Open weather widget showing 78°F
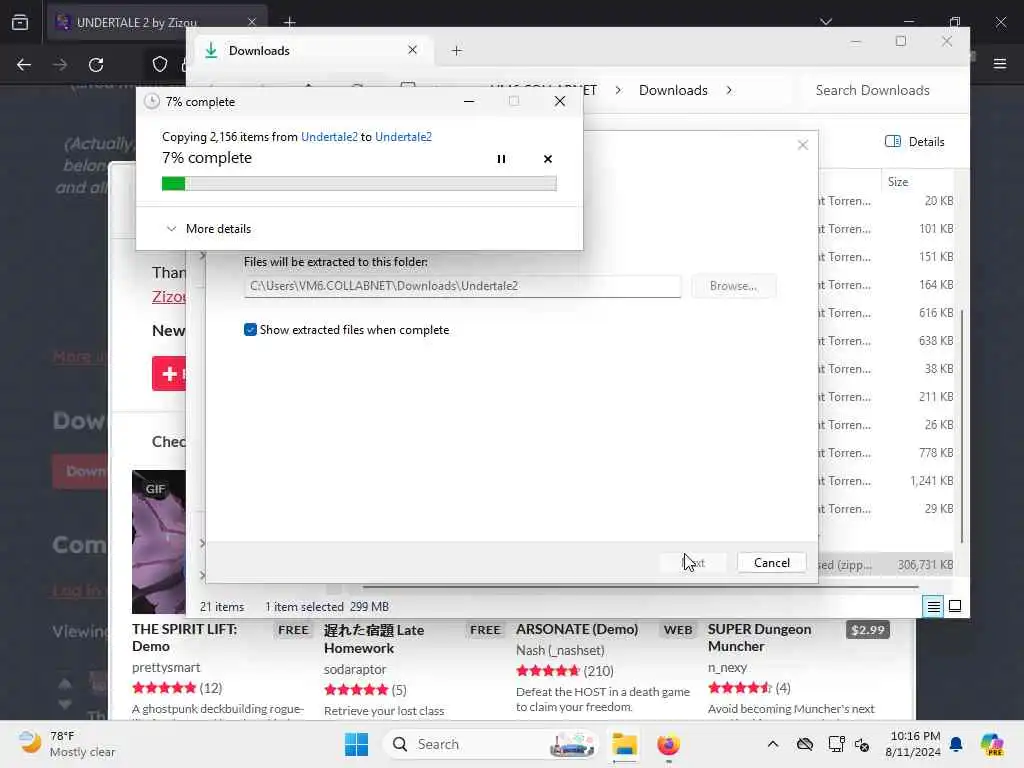Image resolution: width=1024 pixels, height=768 pixels. click(66, 744)
